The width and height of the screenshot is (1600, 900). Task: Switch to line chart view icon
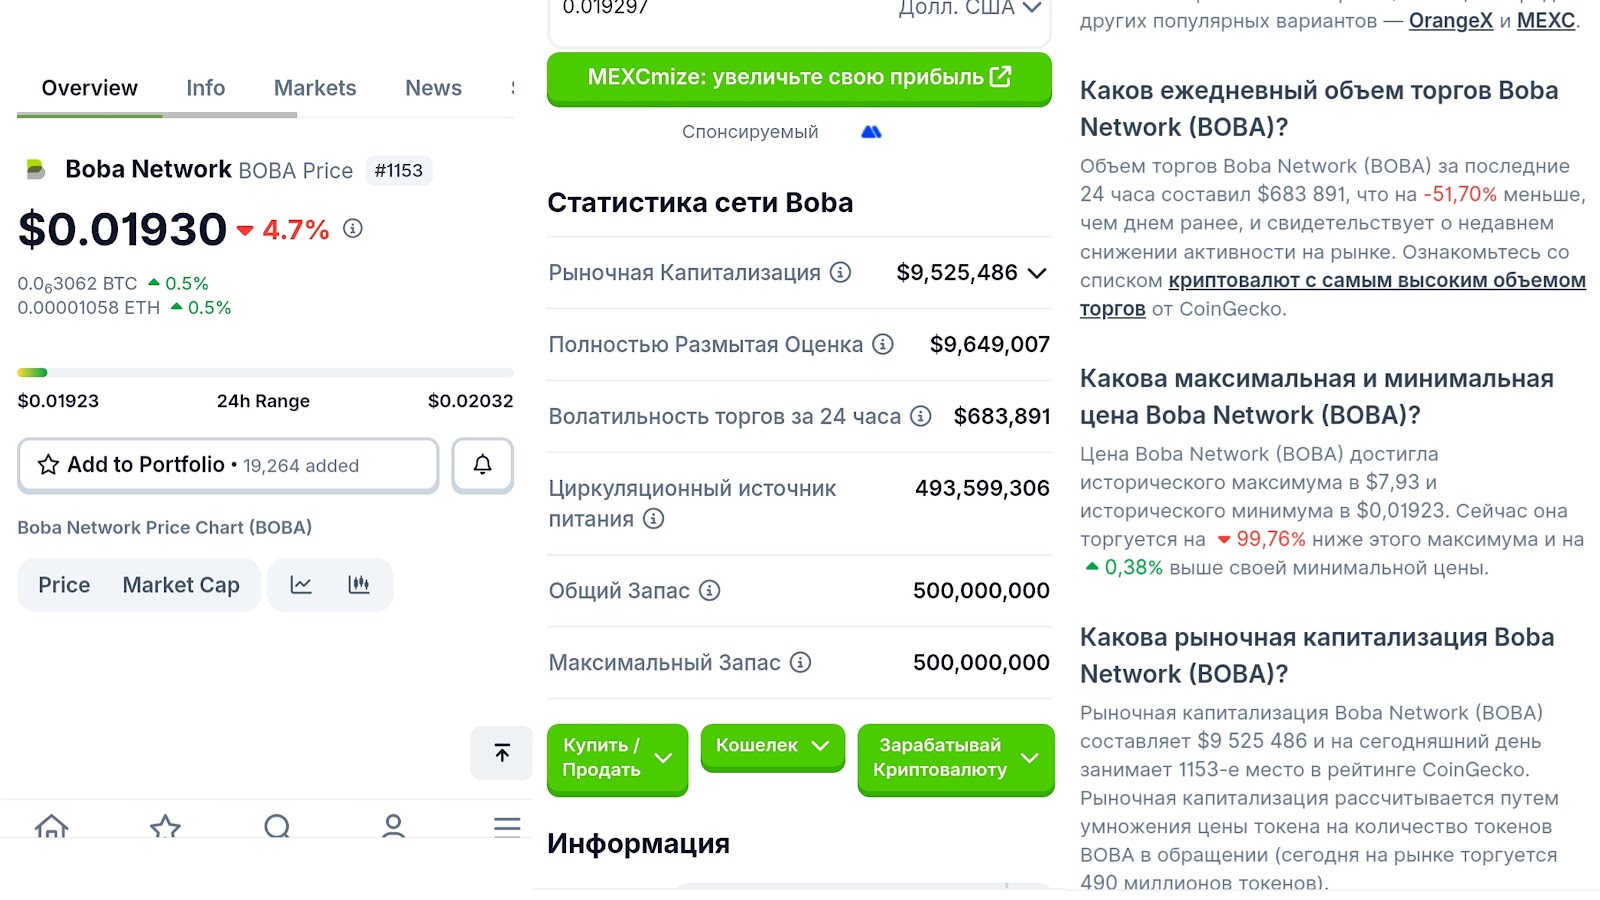point(301,585)
